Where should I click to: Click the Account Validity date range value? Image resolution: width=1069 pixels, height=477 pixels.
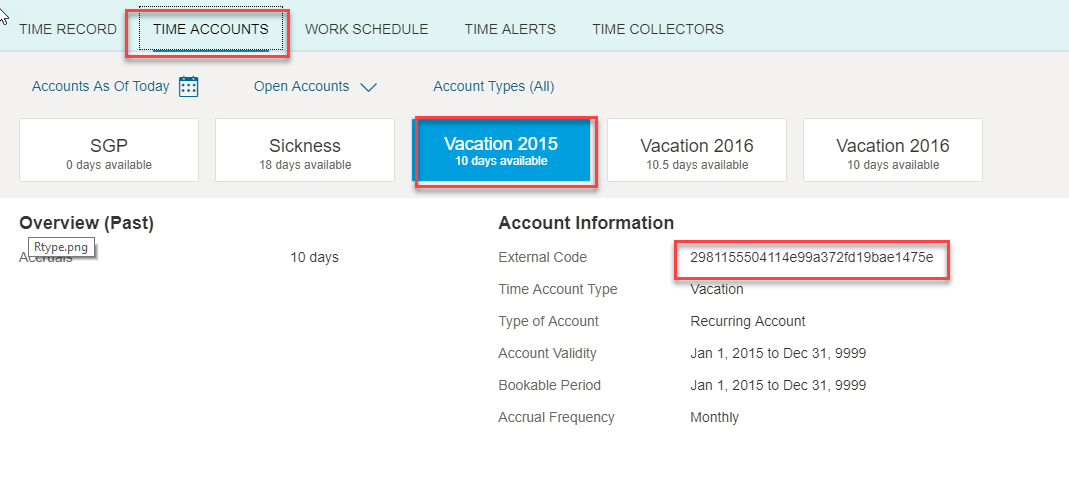coord(778,354)
